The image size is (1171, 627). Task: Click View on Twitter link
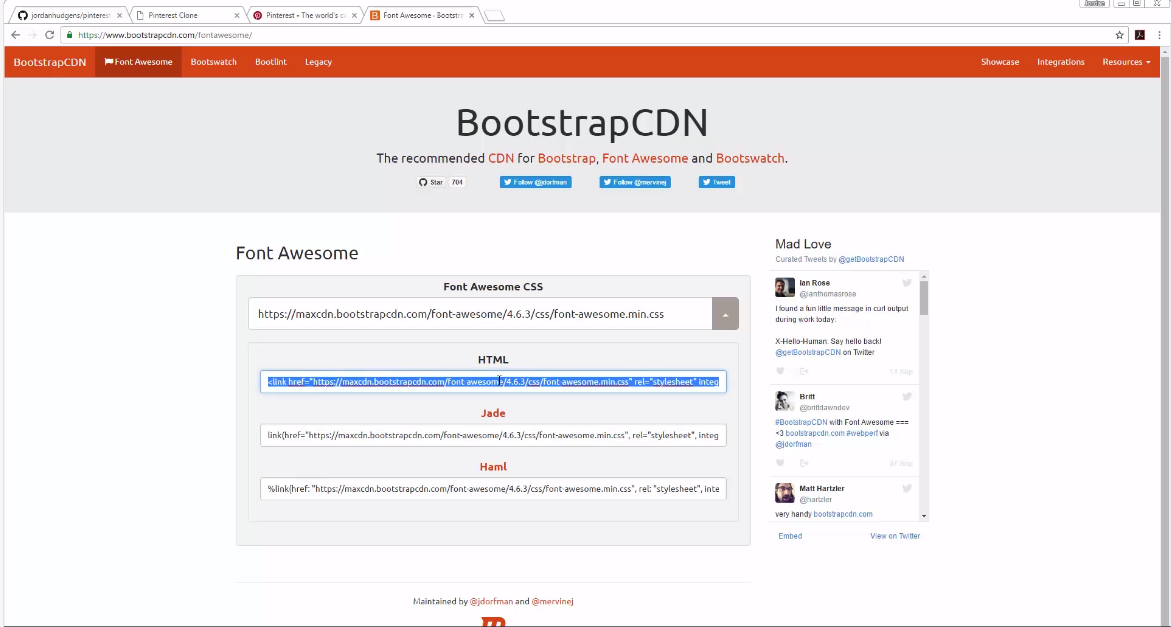click(895, 536)
